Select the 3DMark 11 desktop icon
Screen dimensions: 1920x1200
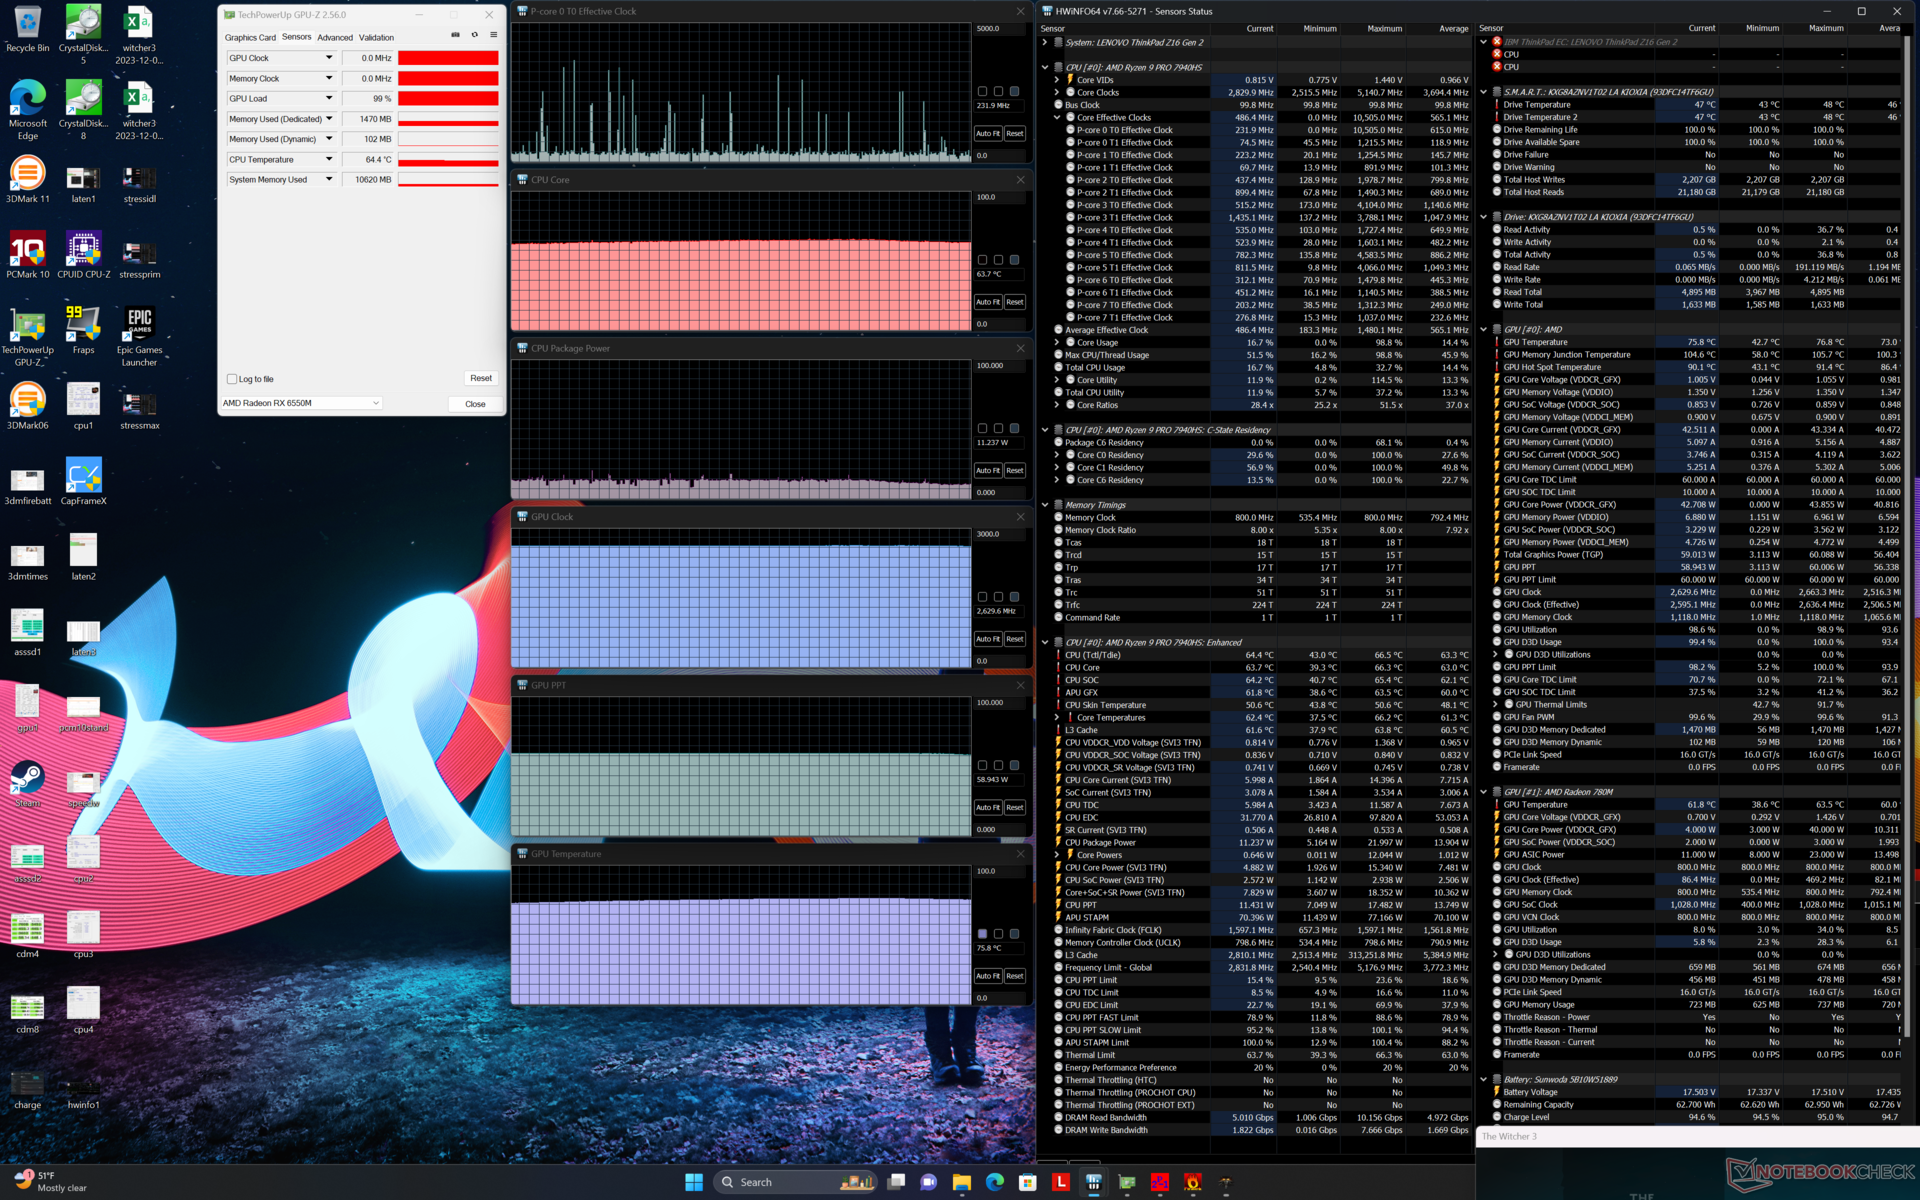(27, 180)
